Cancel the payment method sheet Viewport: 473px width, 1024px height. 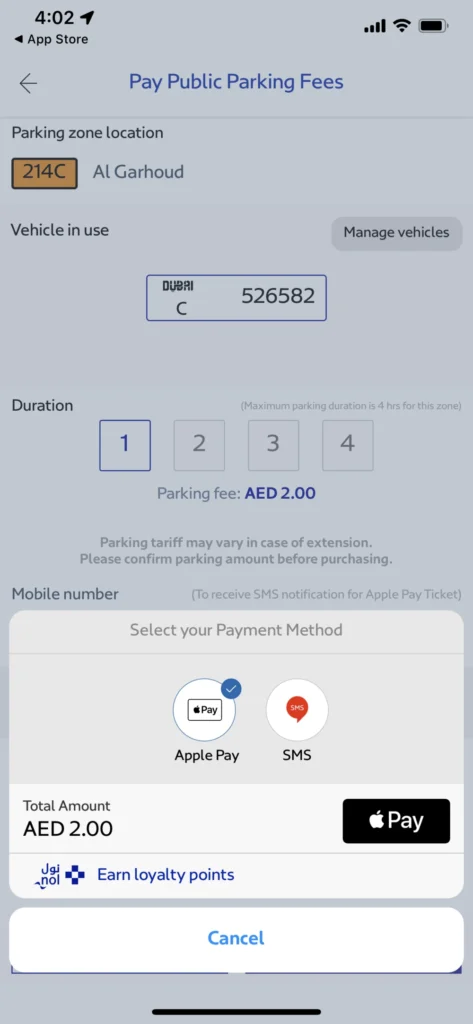236,938
